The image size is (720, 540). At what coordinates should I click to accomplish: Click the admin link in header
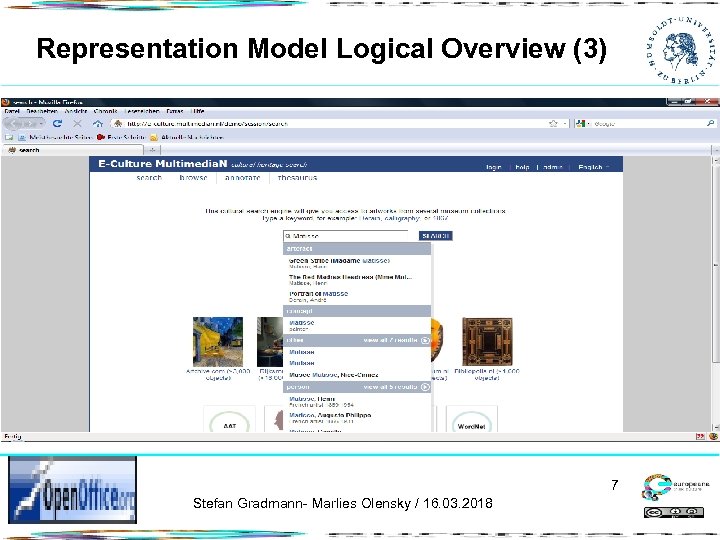tap(552, 167)
